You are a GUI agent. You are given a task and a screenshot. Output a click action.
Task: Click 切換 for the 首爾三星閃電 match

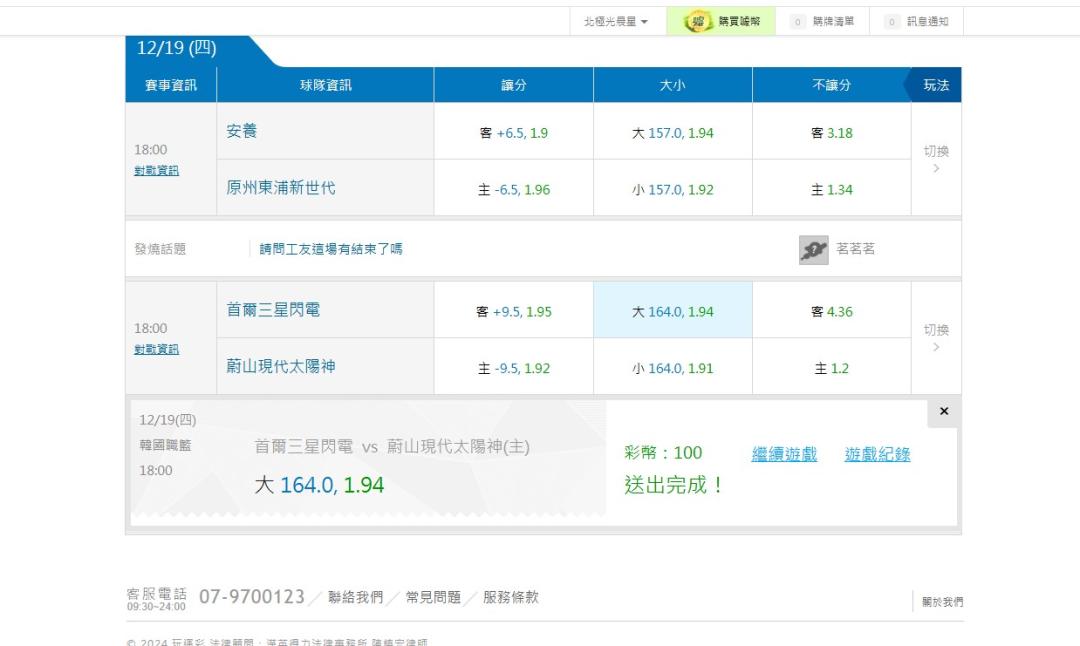tap(936, 337)
